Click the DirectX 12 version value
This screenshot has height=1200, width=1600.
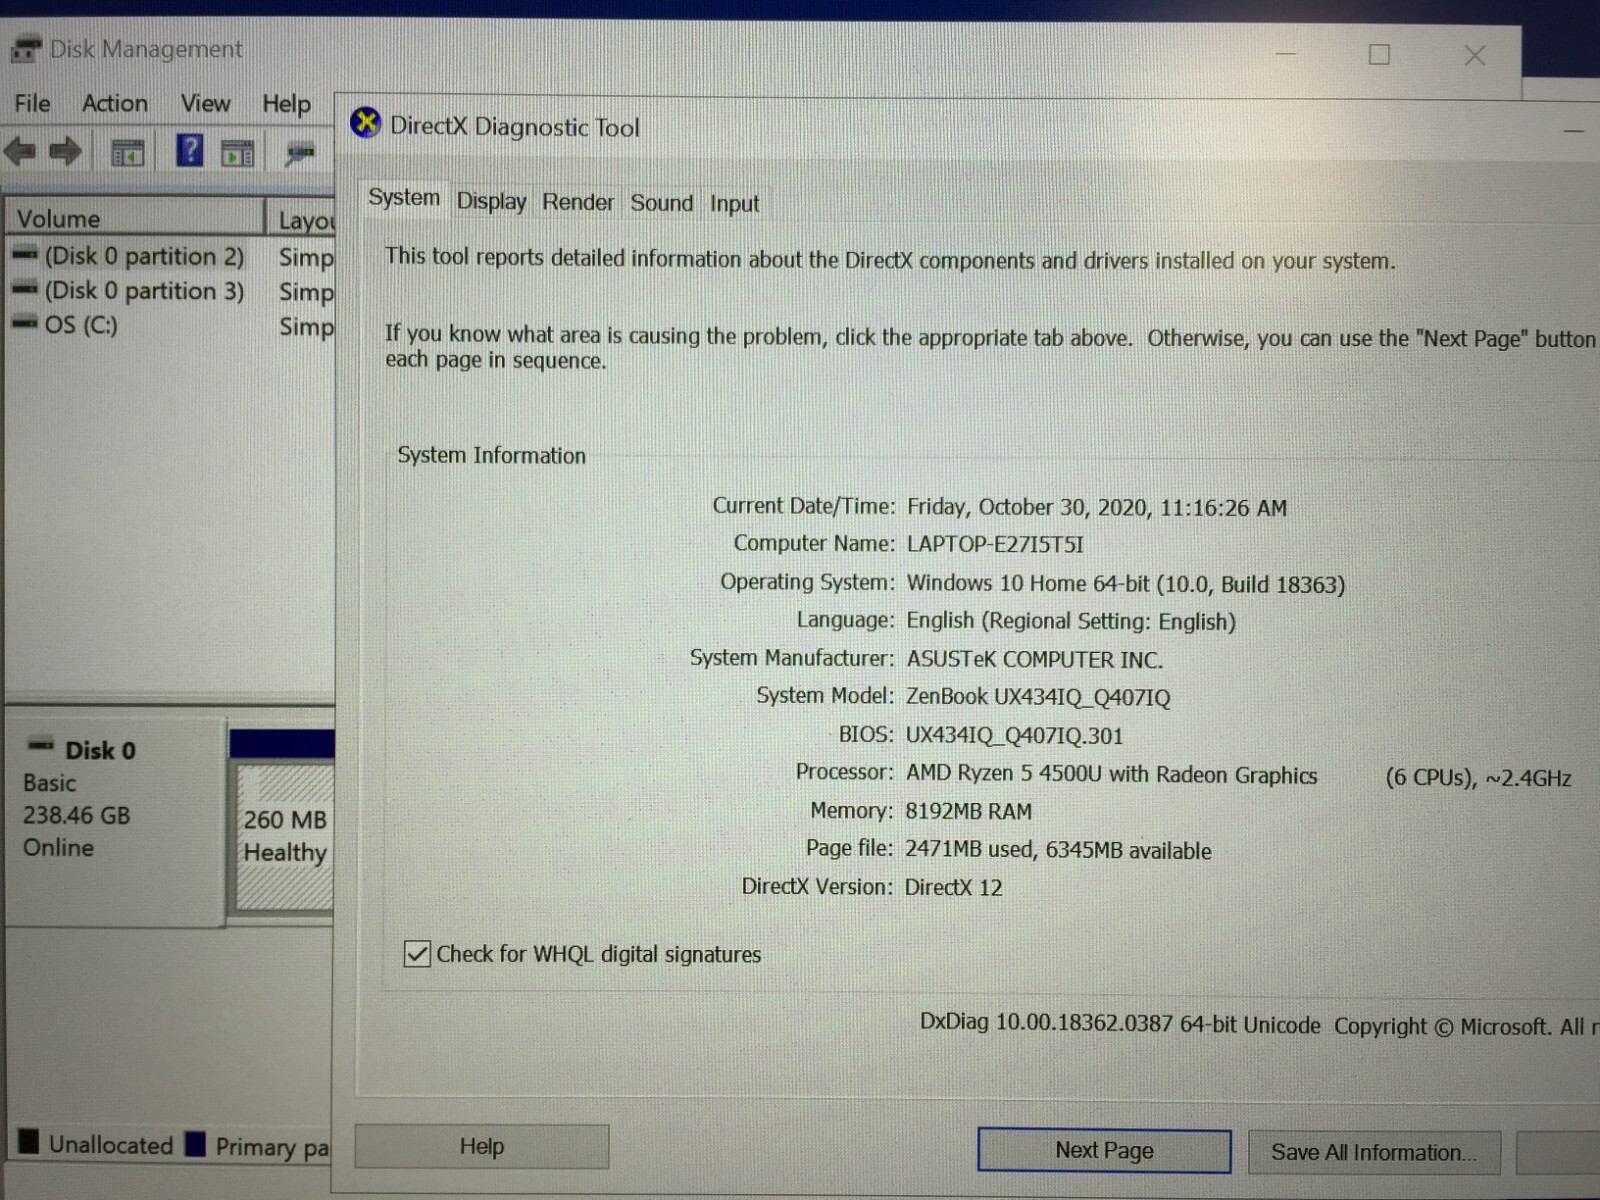pos(953,887)
